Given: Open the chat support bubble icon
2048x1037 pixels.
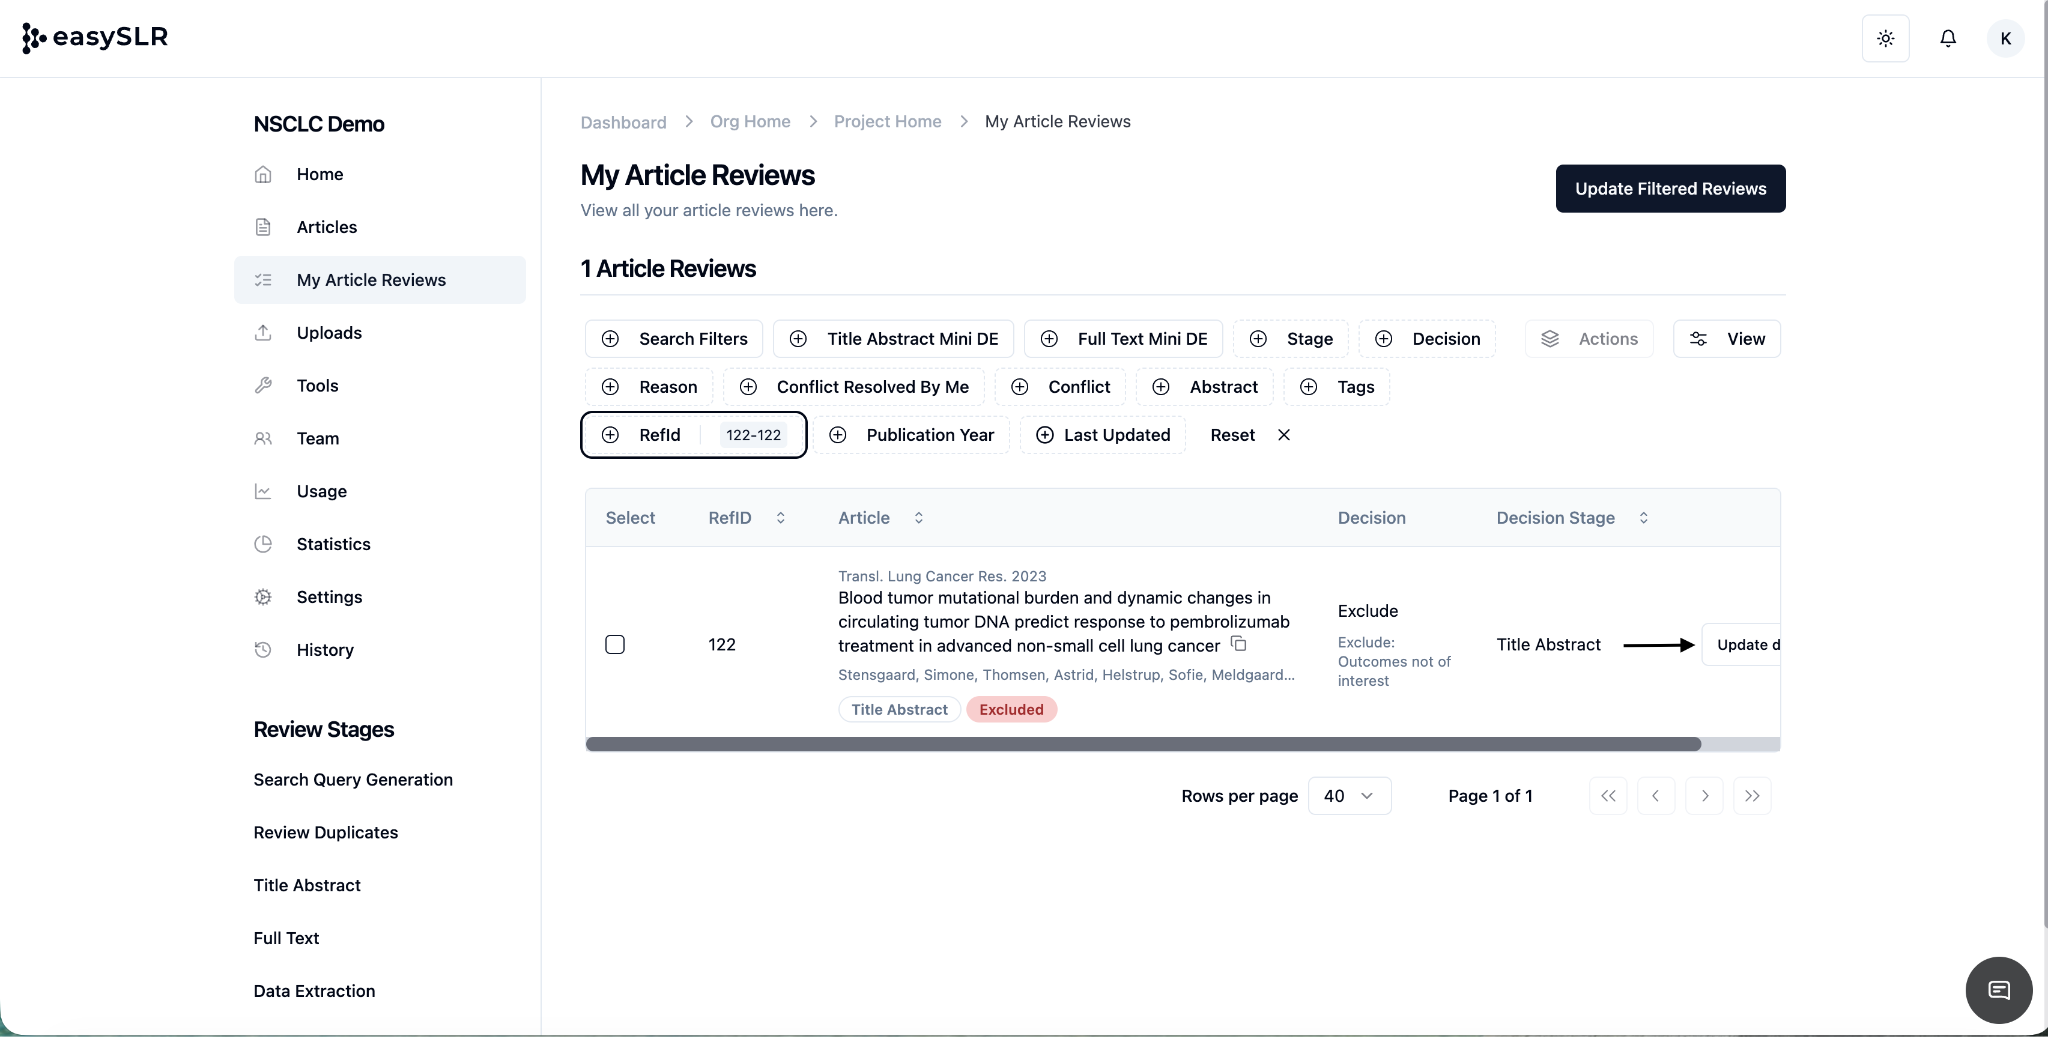Looking at the screenshot, I should 1998,990.
